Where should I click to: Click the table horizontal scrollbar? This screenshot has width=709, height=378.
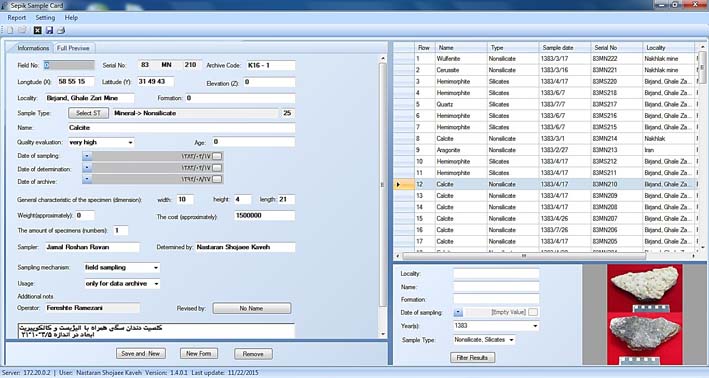[x=525, y=256]
